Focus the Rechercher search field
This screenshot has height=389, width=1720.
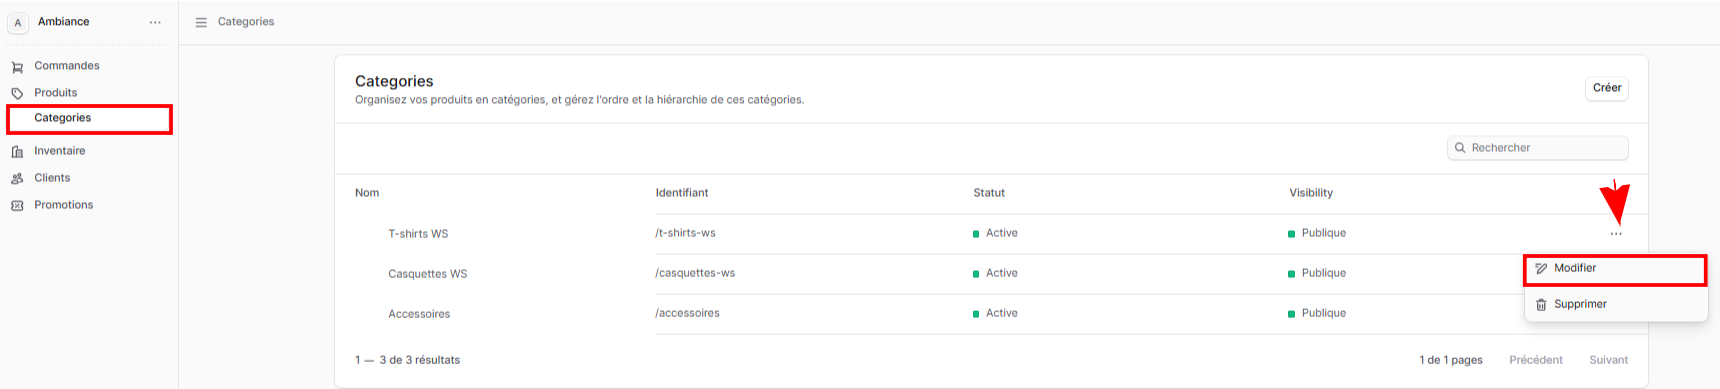pyautogui.click(x=1537, y=148)
